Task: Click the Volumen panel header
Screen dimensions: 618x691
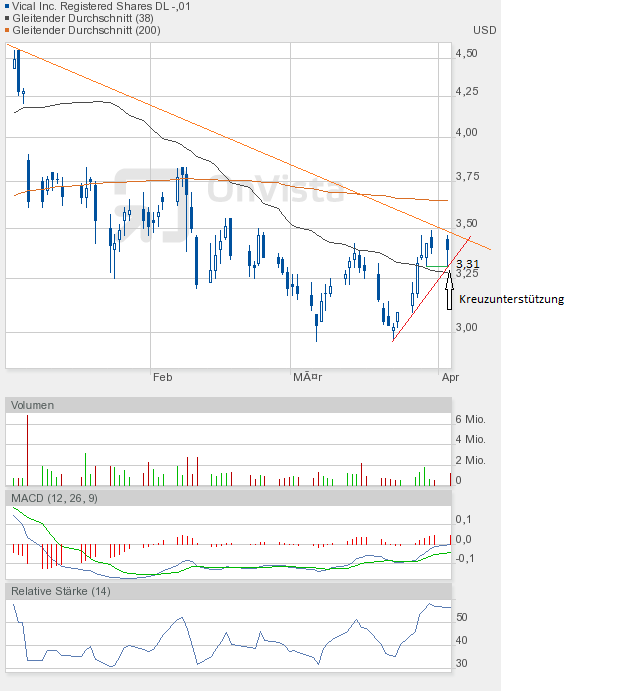Action: coord(228,405)
